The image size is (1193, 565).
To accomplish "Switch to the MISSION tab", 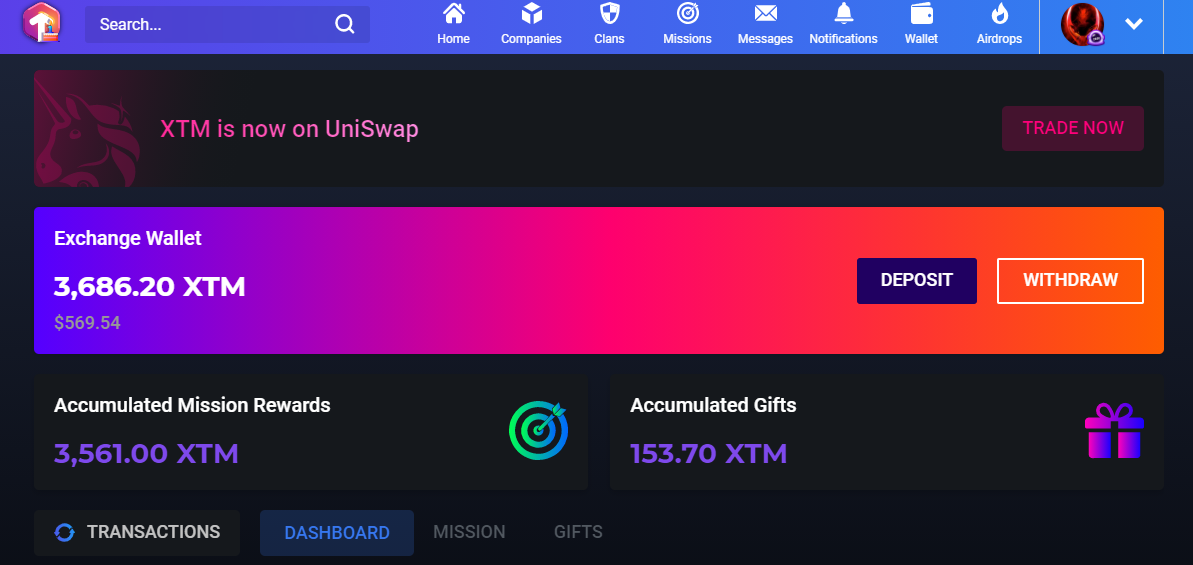I will [x=469, y=532].
